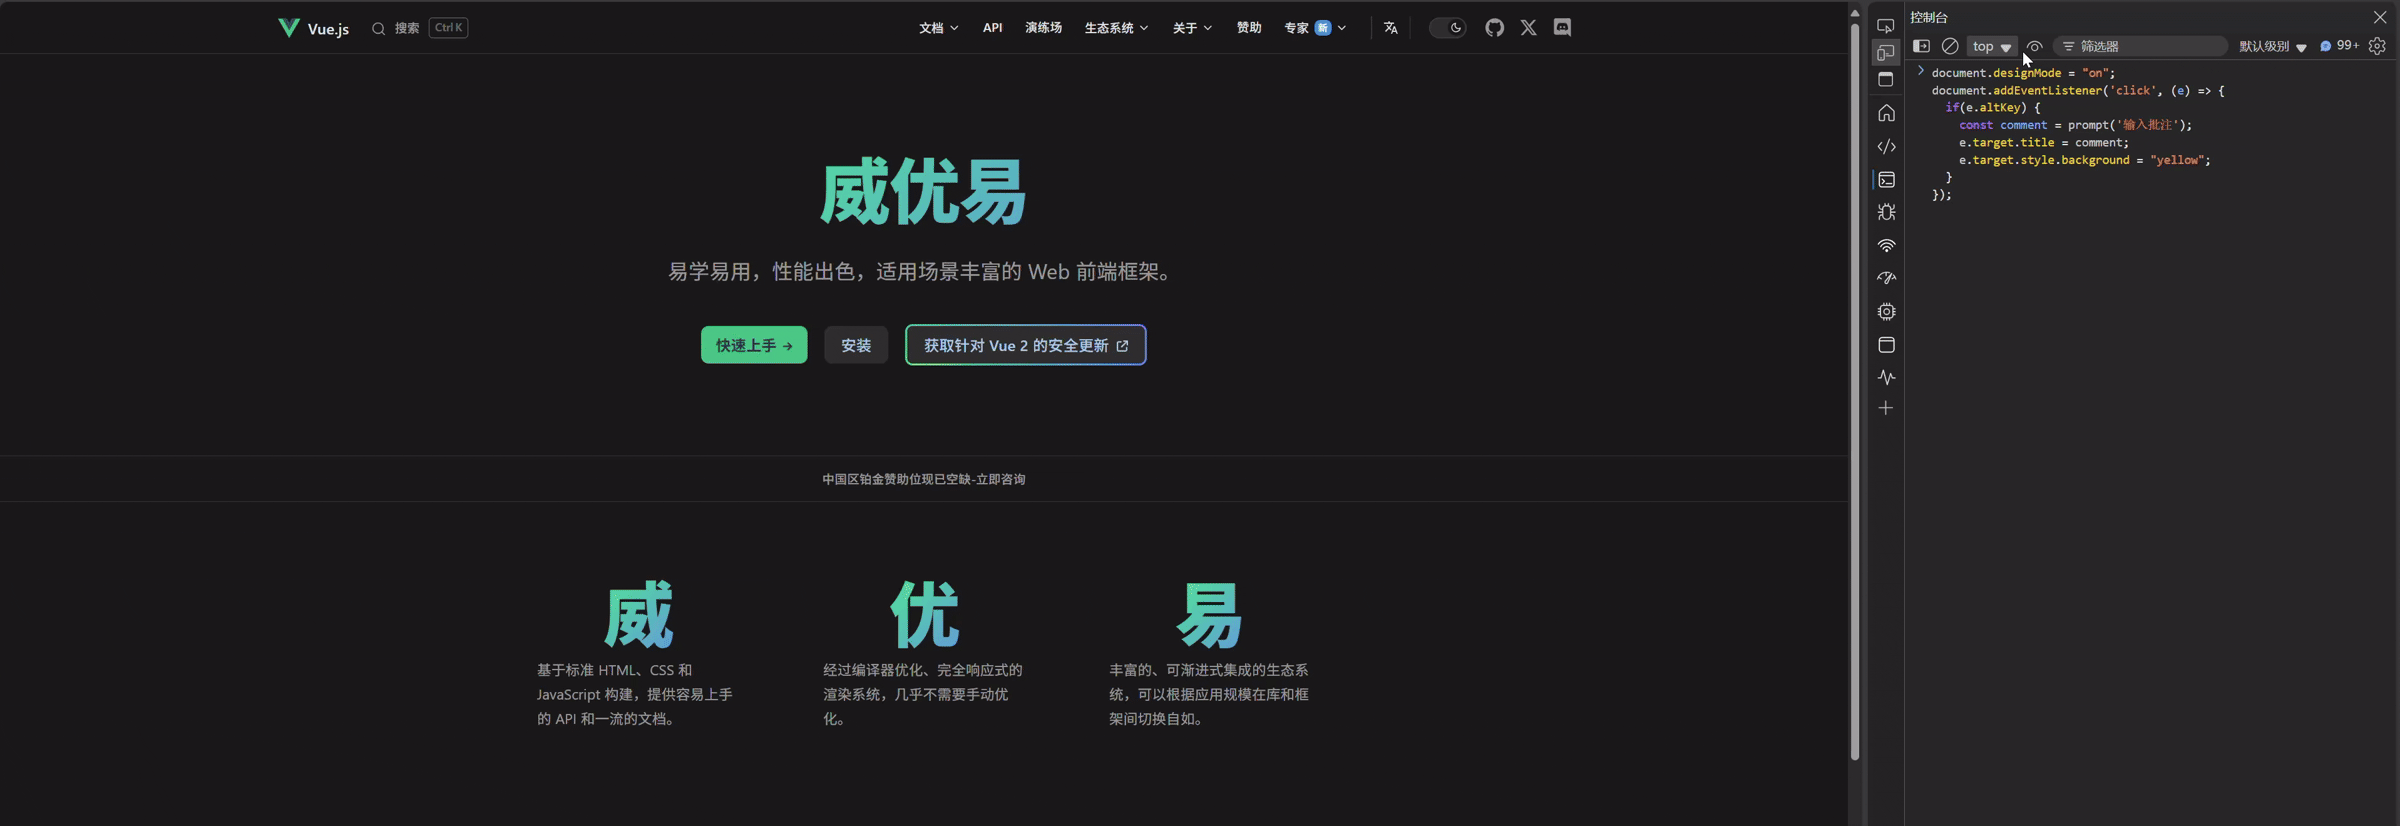
Task: Open the API nav link
Action: [x=992, y=28]
